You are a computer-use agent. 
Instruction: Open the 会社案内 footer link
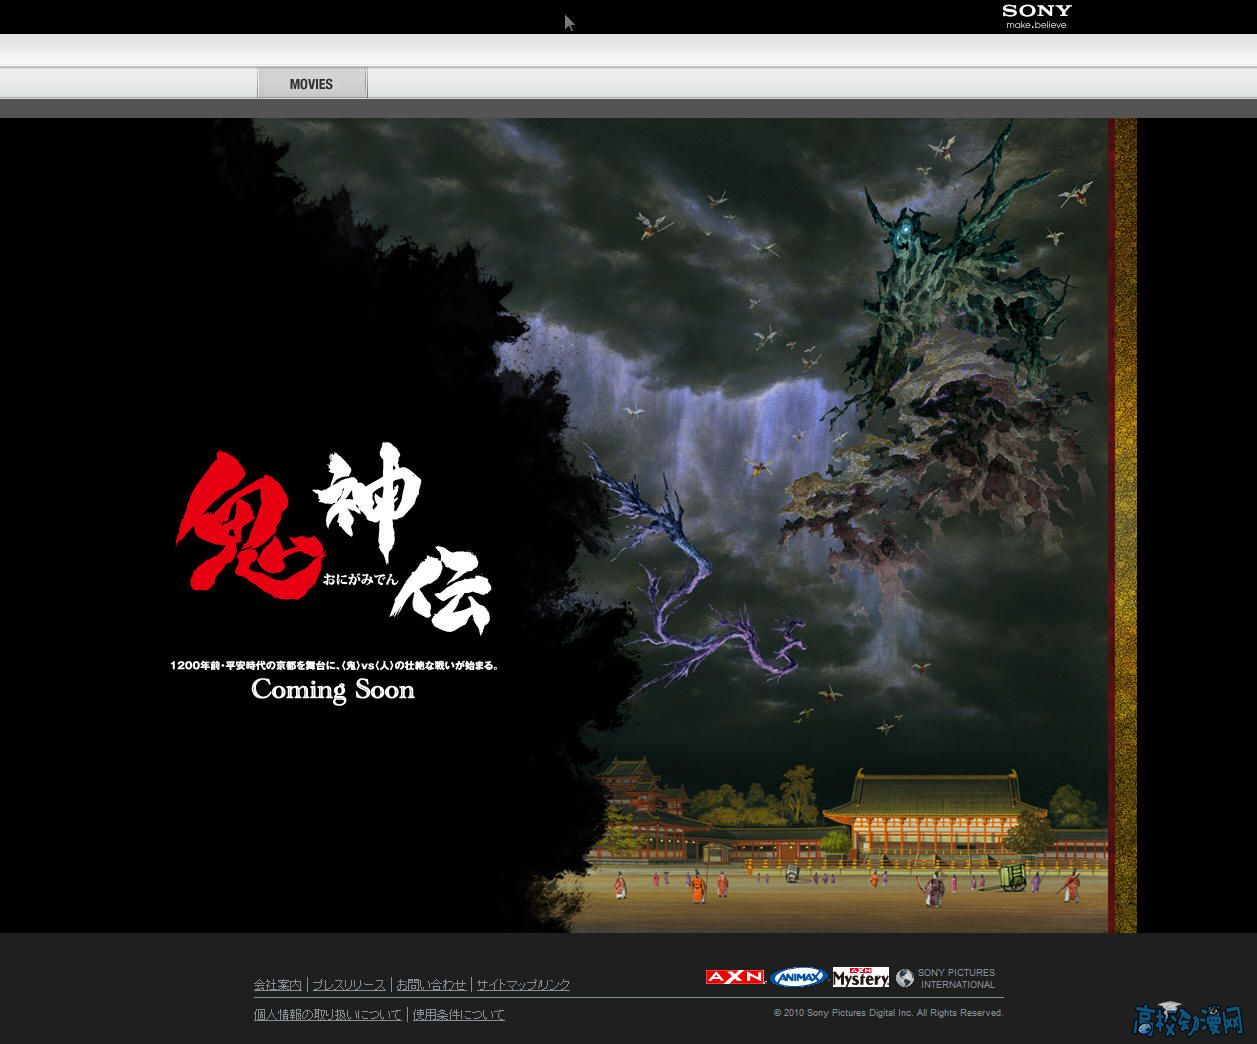point(278,985)
